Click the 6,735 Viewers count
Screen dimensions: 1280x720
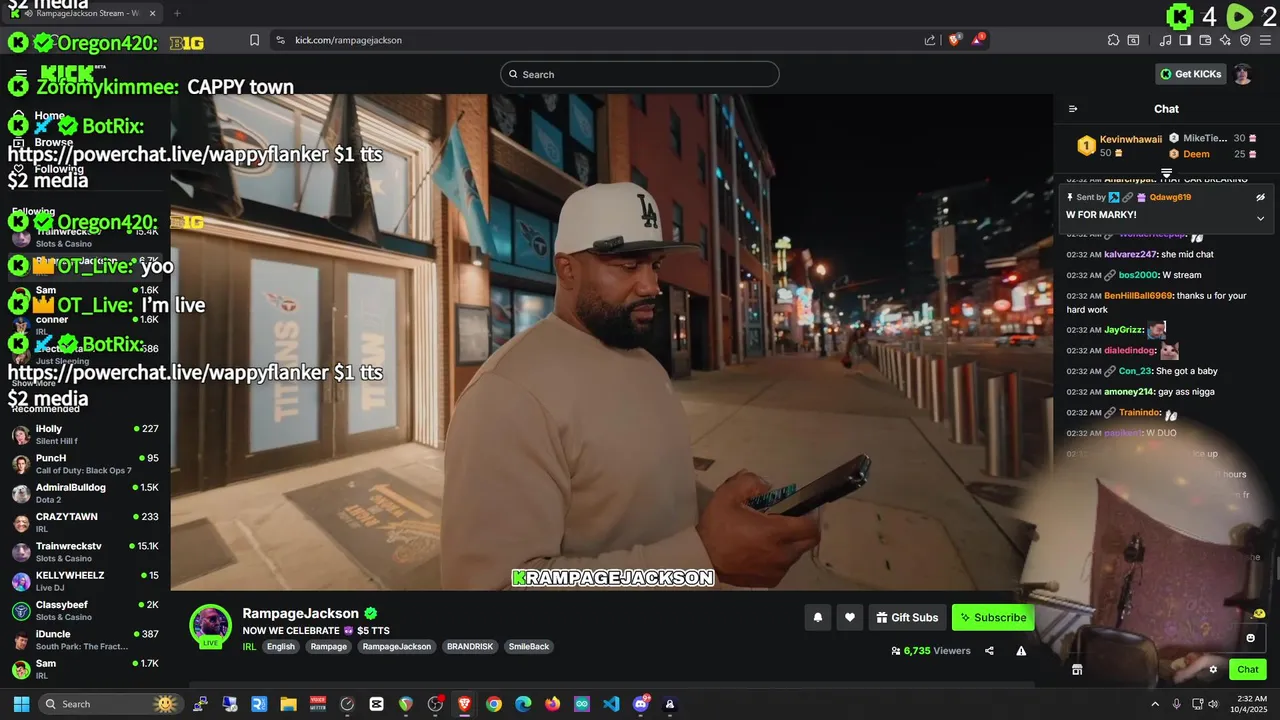(931, 651)
